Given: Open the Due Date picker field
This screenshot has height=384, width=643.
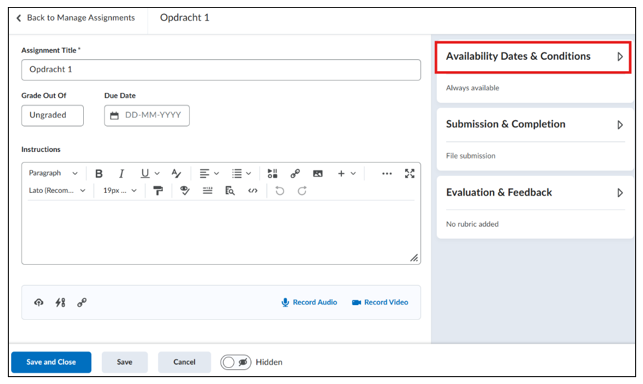Looking at the screenshot, I should tap(147, 116).
